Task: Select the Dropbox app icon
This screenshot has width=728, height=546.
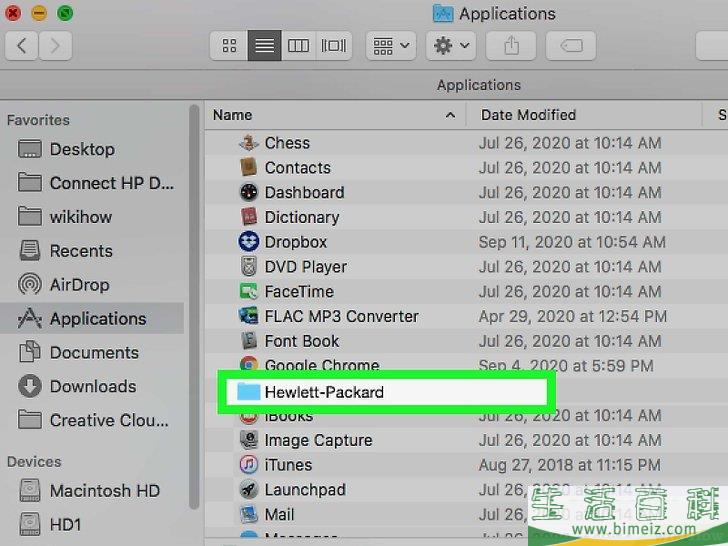Action: point(248,241)
